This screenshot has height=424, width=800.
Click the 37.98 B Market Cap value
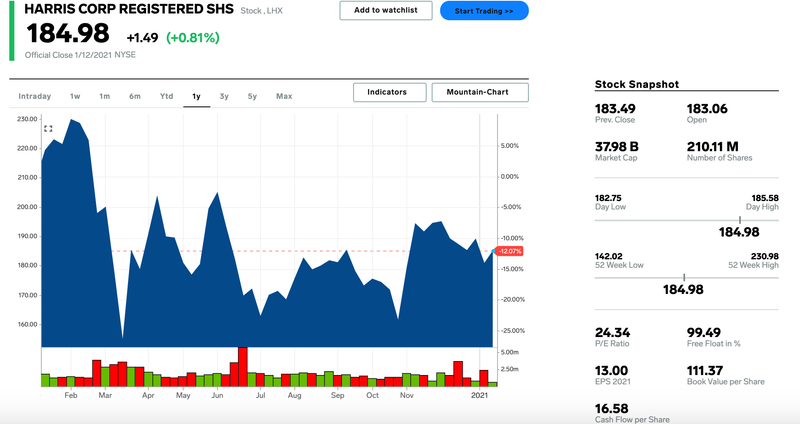click(x=617, y=147)
